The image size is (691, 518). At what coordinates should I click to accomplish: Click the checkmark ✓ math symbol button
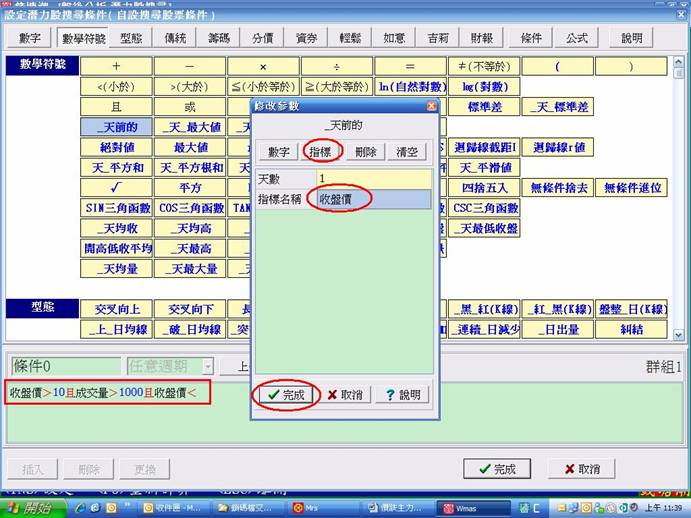pyautogui.click(x=116, y=187)
